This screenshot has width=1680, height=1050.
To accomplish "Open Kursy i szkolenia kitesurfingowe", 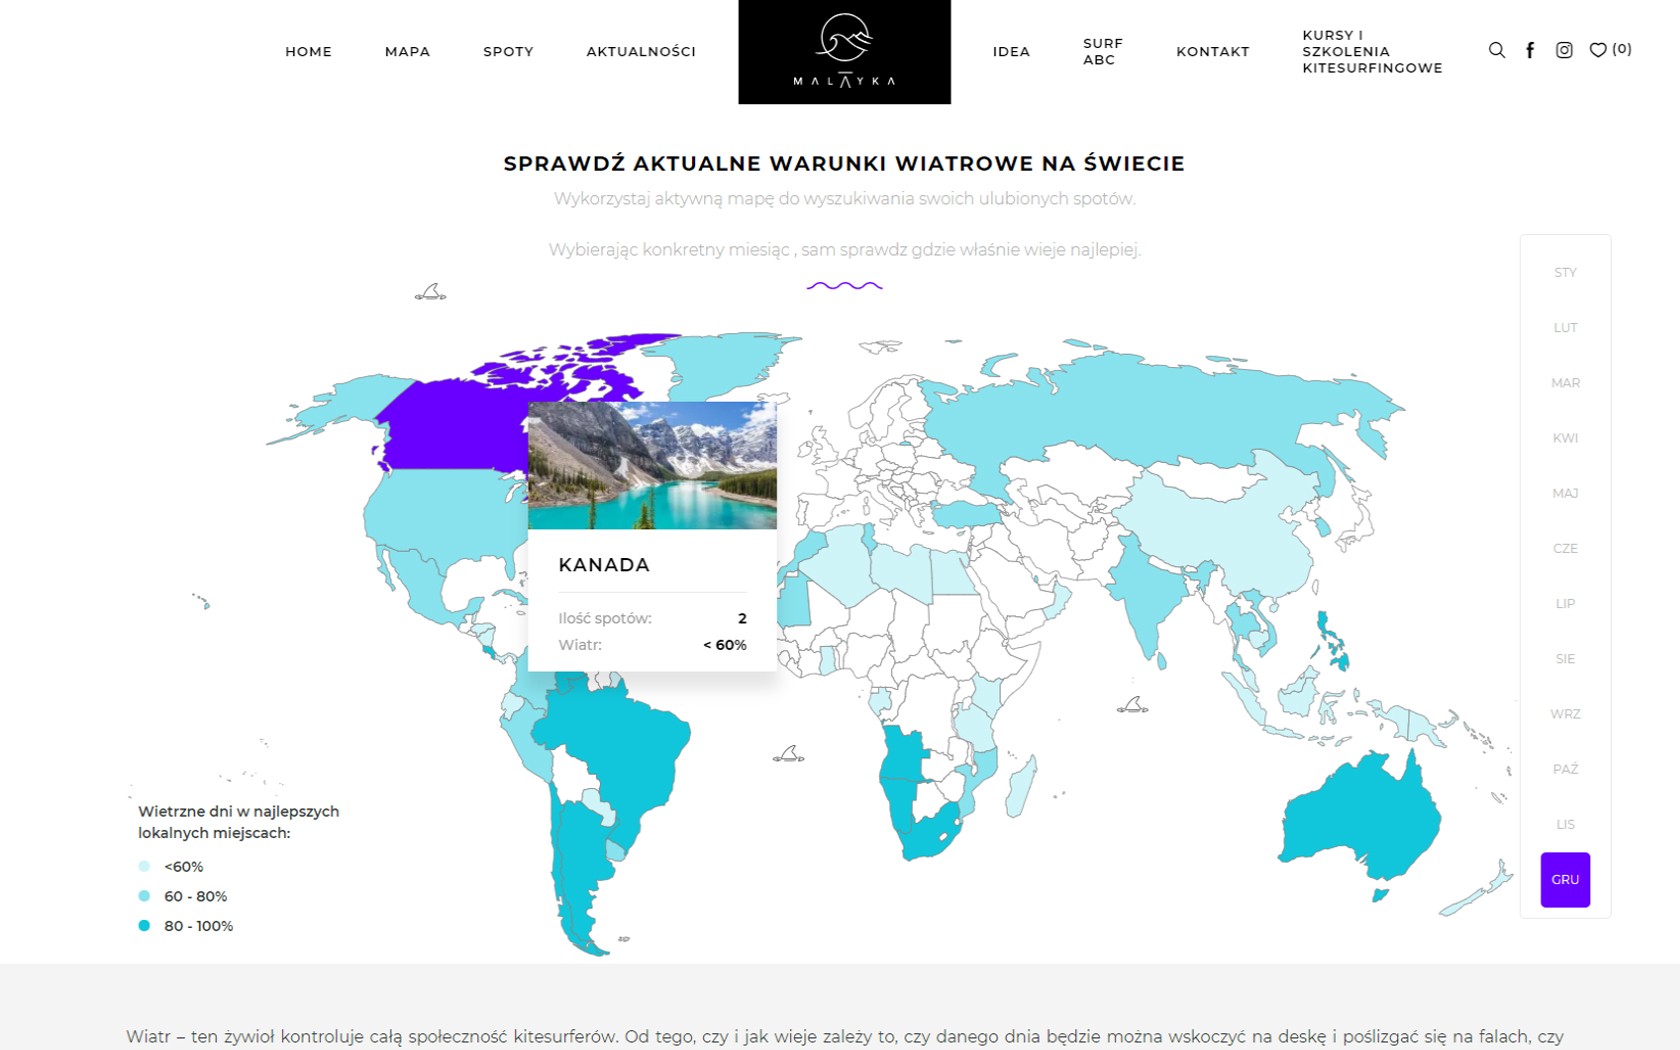I will click(x=1371, y=51).
